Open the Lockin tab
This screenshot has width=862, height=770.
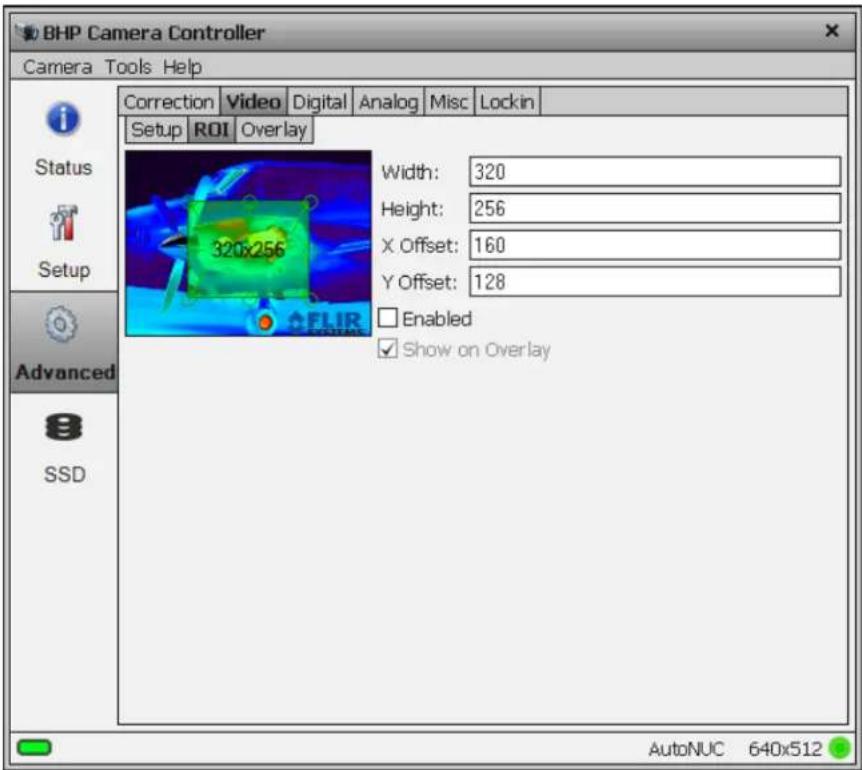pos(507,102)
